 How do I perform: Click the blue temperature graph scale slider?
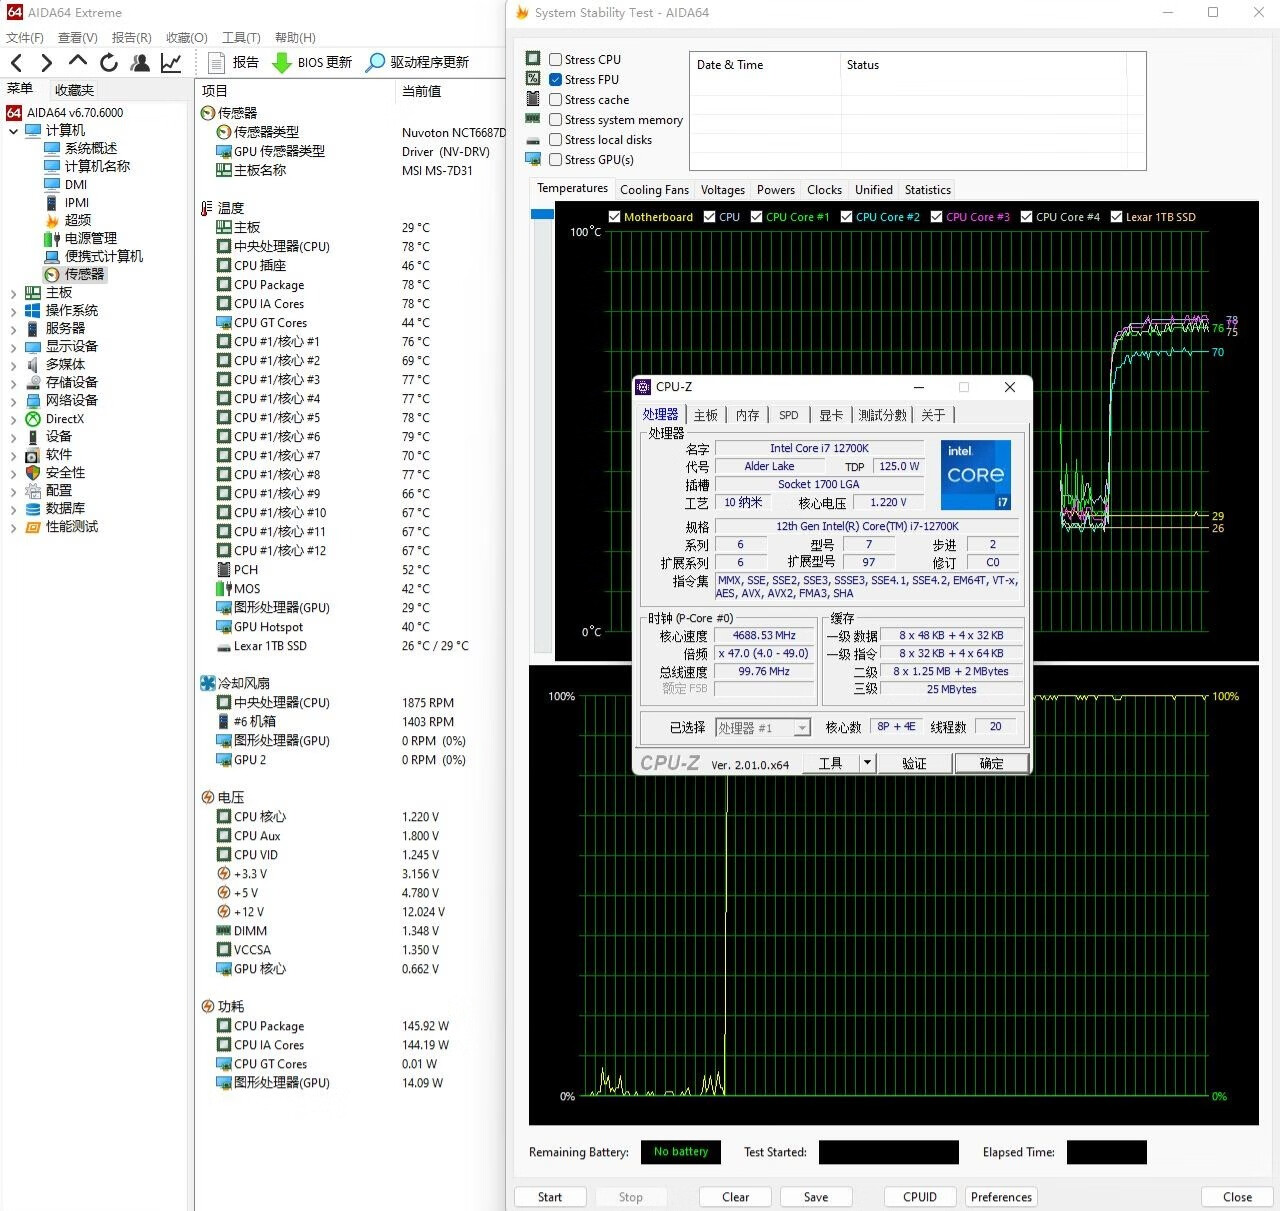pyautogui.click(x=542, y=214)
